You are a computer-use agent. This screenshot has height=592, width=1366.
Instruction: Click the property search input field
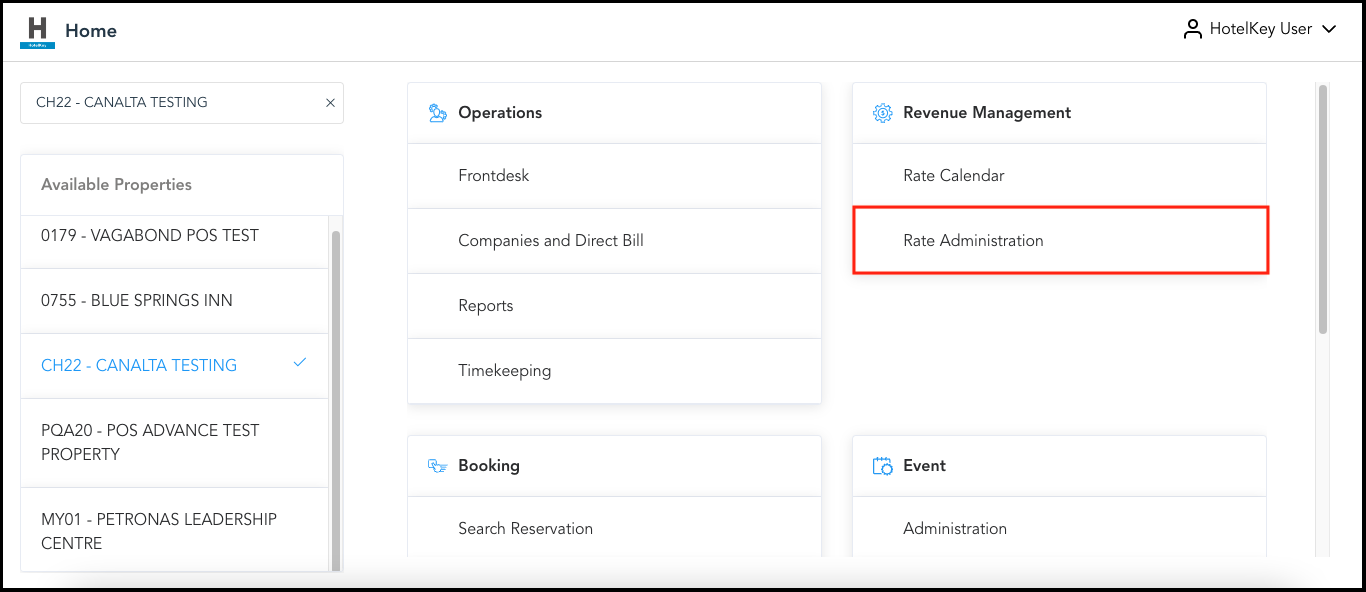170,103
